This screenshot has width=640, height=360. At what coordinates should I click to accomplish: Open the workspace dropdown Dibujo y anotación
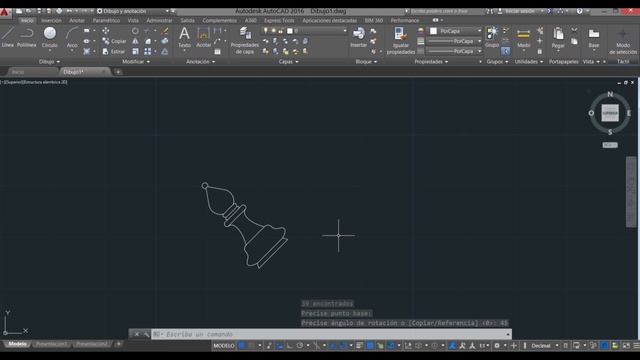[x=133, y=11]
